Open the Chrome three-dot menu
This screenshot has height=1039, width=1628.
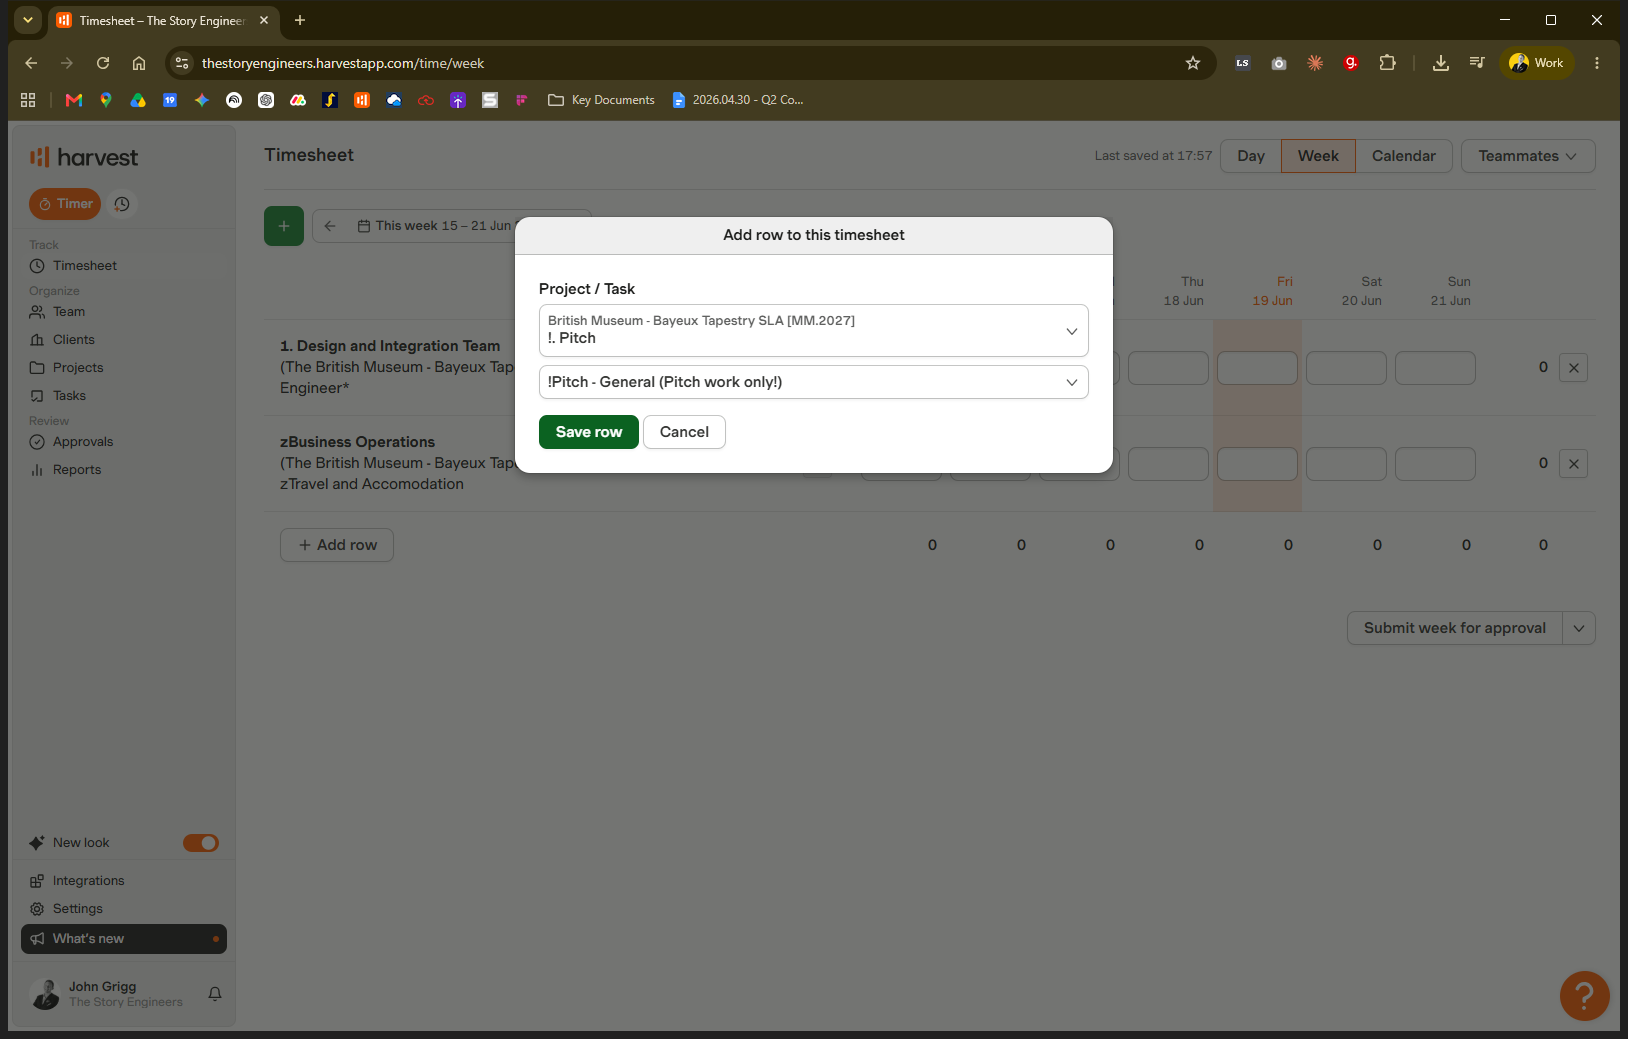[x=1597, y=63]
